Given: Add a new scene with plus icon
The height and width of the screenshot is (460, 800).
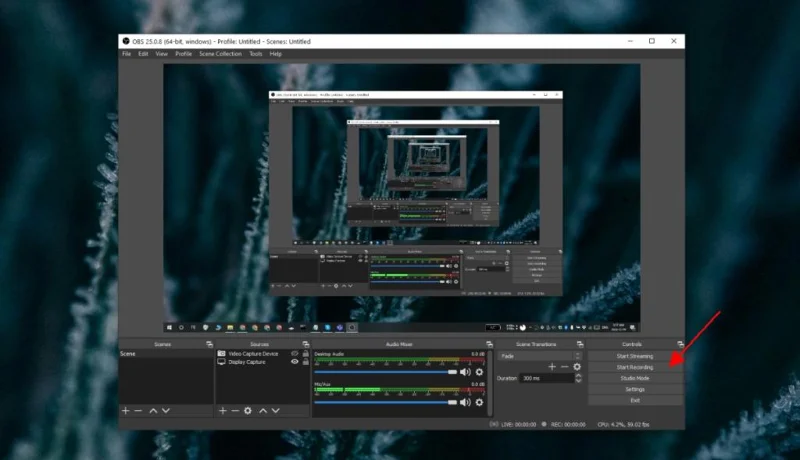Looking at the screenshot, I should click(x=126, y=411).
